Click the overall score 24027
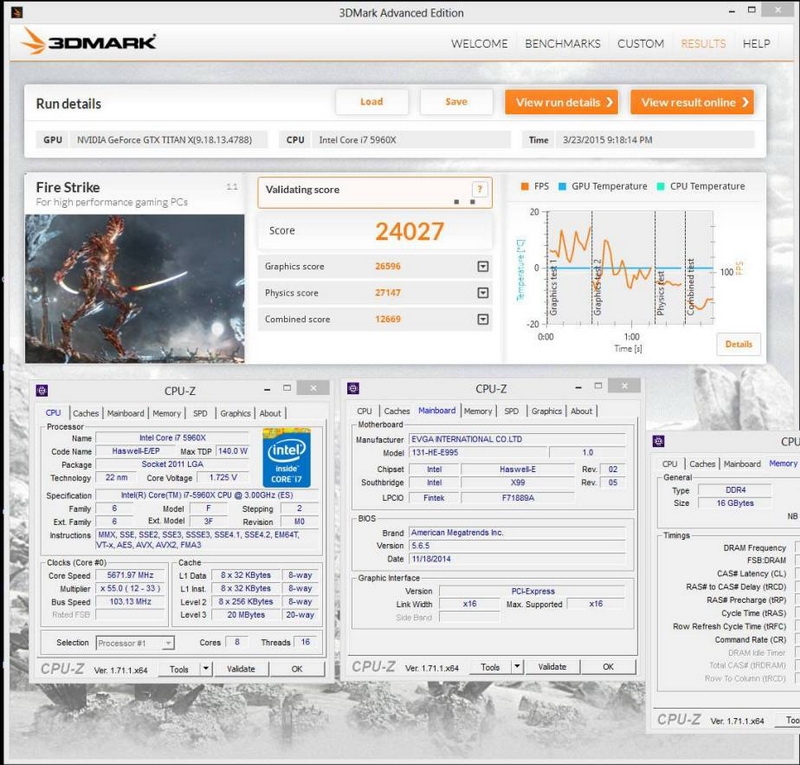Screen dimensions: 800x765 click(410, 232)
